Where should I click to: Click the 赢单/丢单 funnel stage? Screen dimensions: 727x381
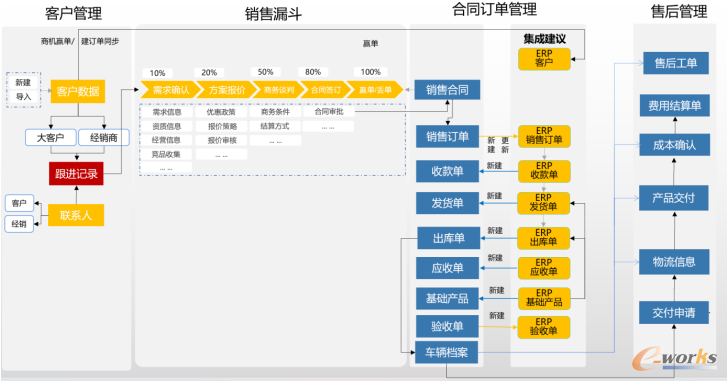tap(375, 89)
